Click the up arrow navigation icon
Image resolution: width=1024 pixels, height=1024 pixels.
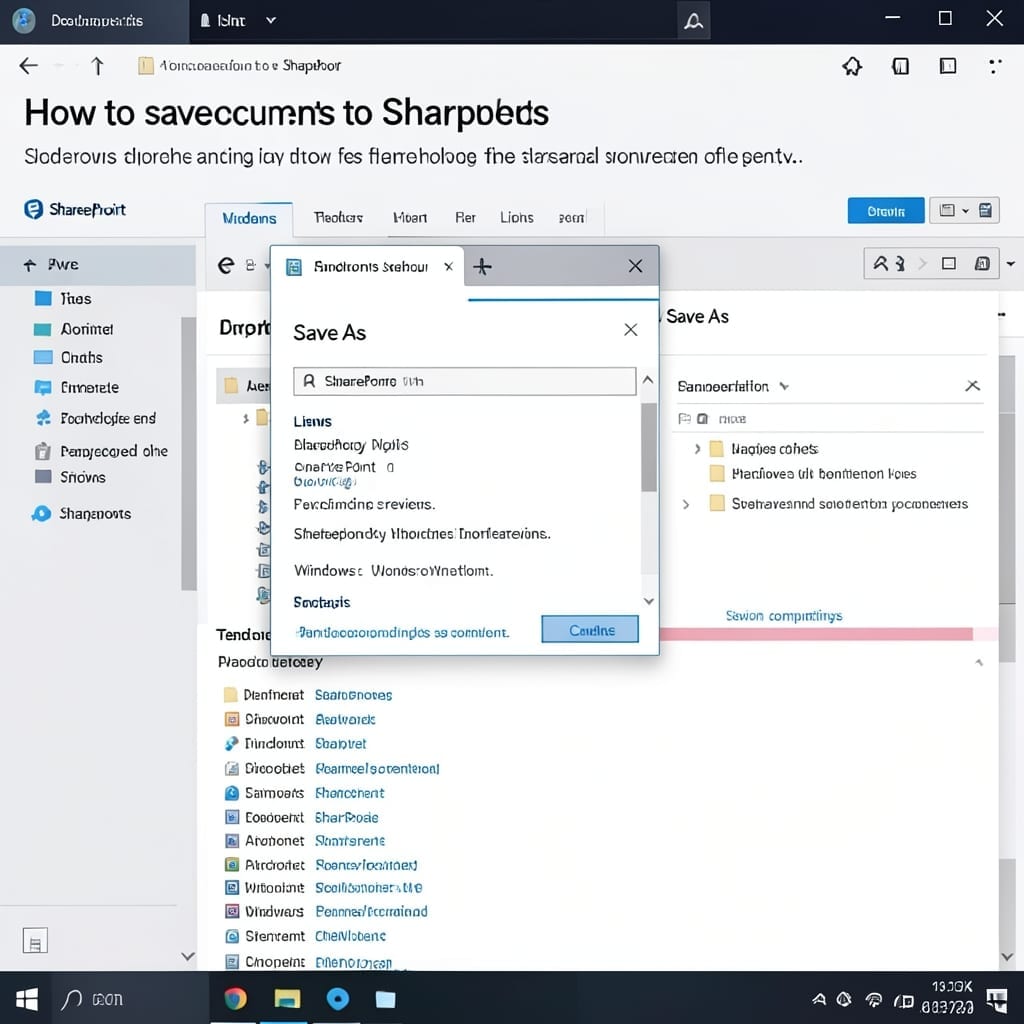pyautogui.click(x=97, y=65)
